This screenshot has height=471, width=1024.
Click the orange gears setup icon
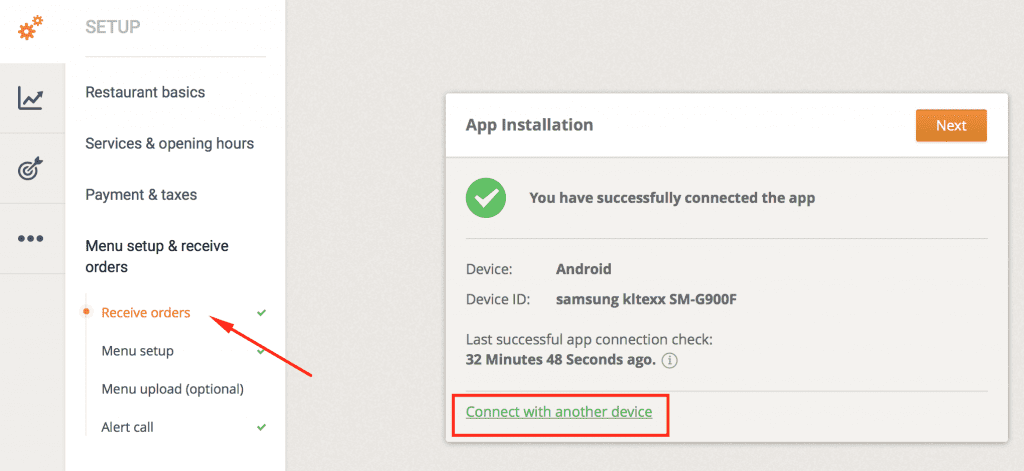coord(31,28)
